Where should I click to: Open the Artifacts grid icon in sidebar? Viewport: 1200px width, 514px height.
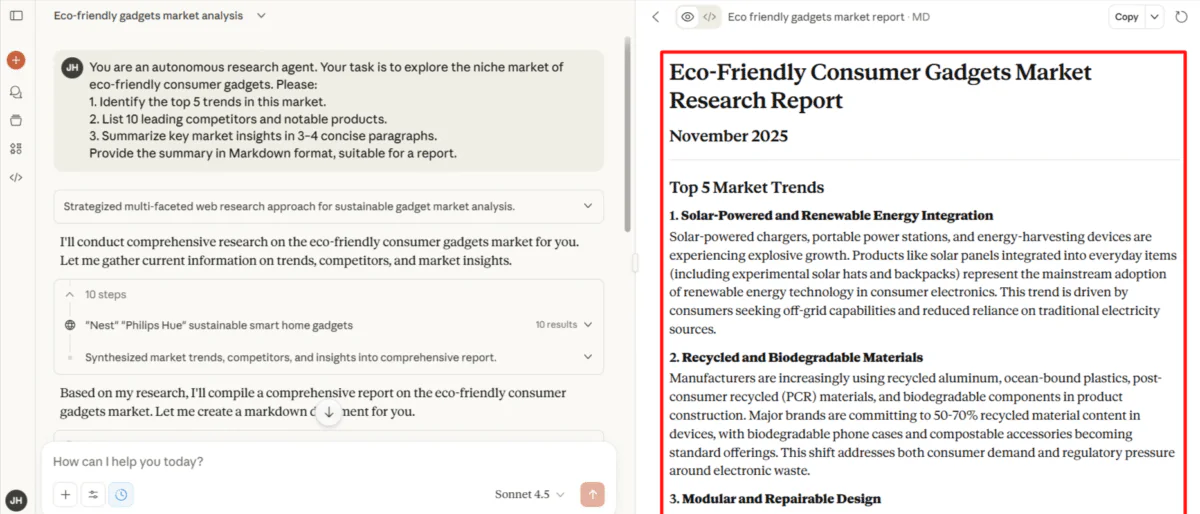[16, 149]
